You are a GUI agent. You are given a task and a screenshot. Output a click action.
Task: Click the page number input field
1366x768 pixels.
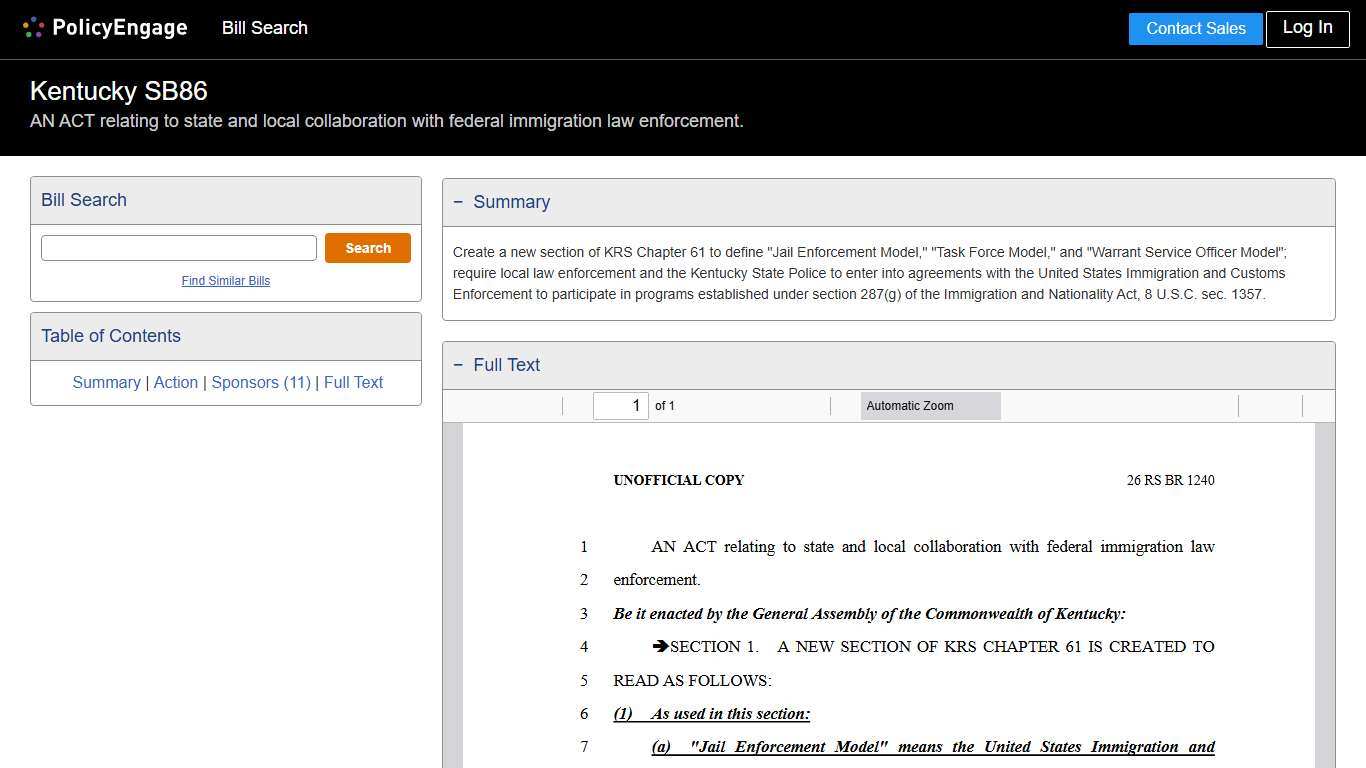[x=620, y=405]
